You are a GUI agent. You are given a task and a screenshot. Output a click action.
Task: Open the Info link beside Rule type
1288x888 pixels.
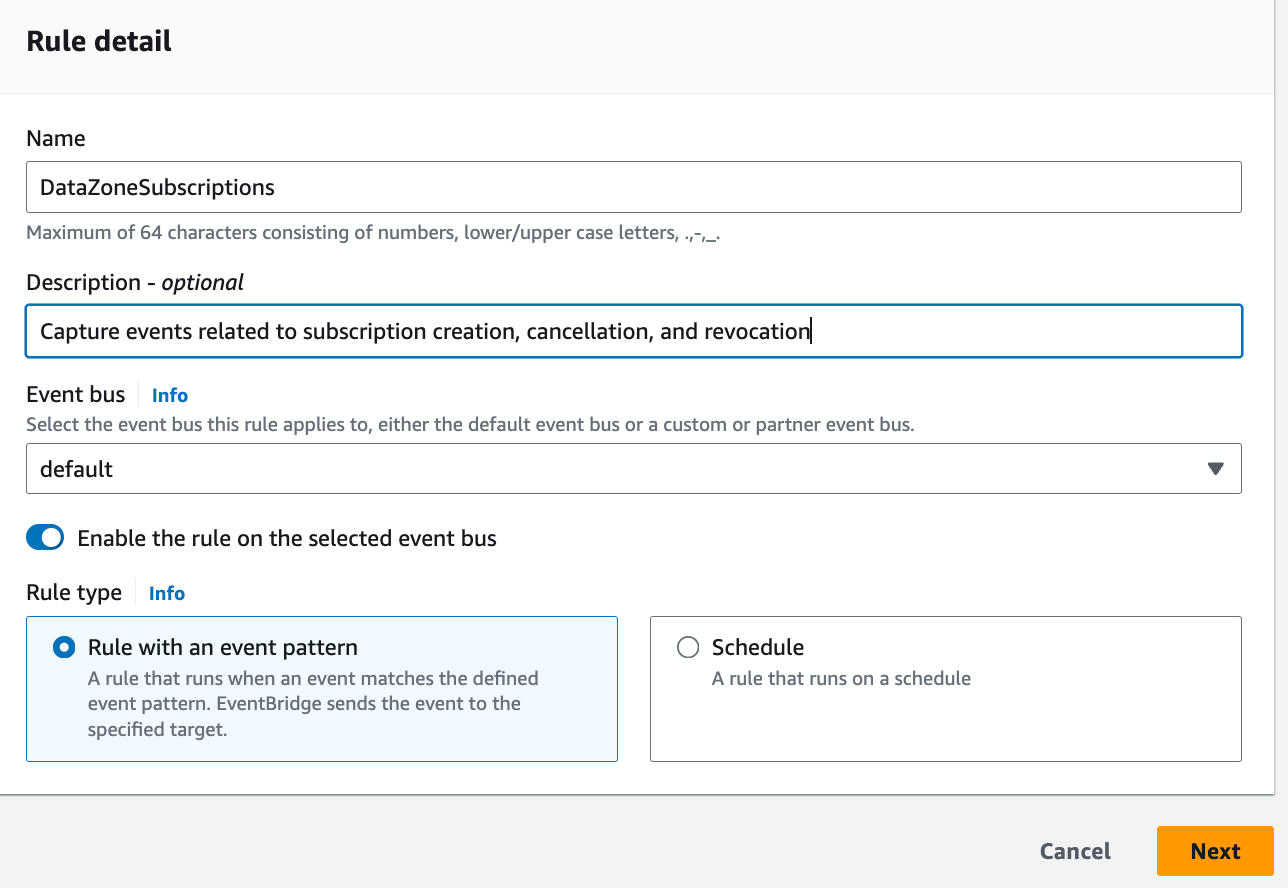point(167,593)
